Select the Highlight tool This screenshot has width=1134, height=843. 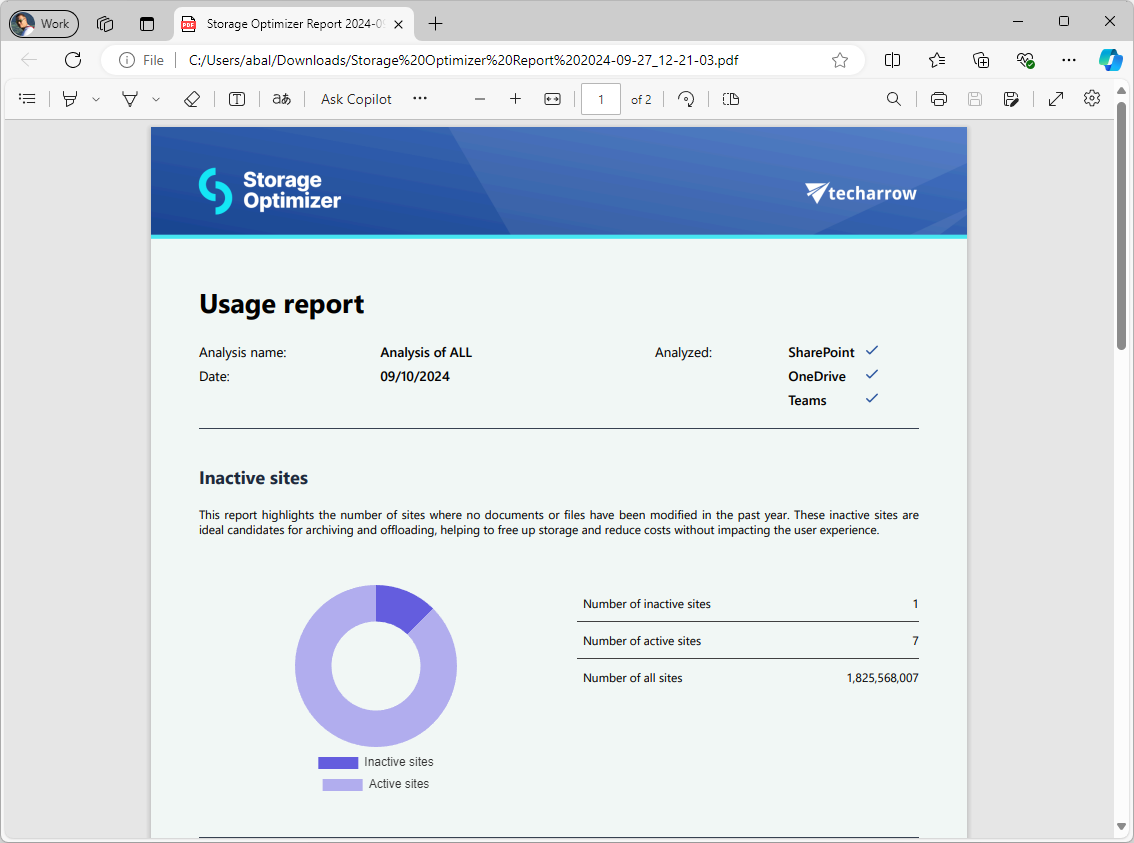click(131, 98)
